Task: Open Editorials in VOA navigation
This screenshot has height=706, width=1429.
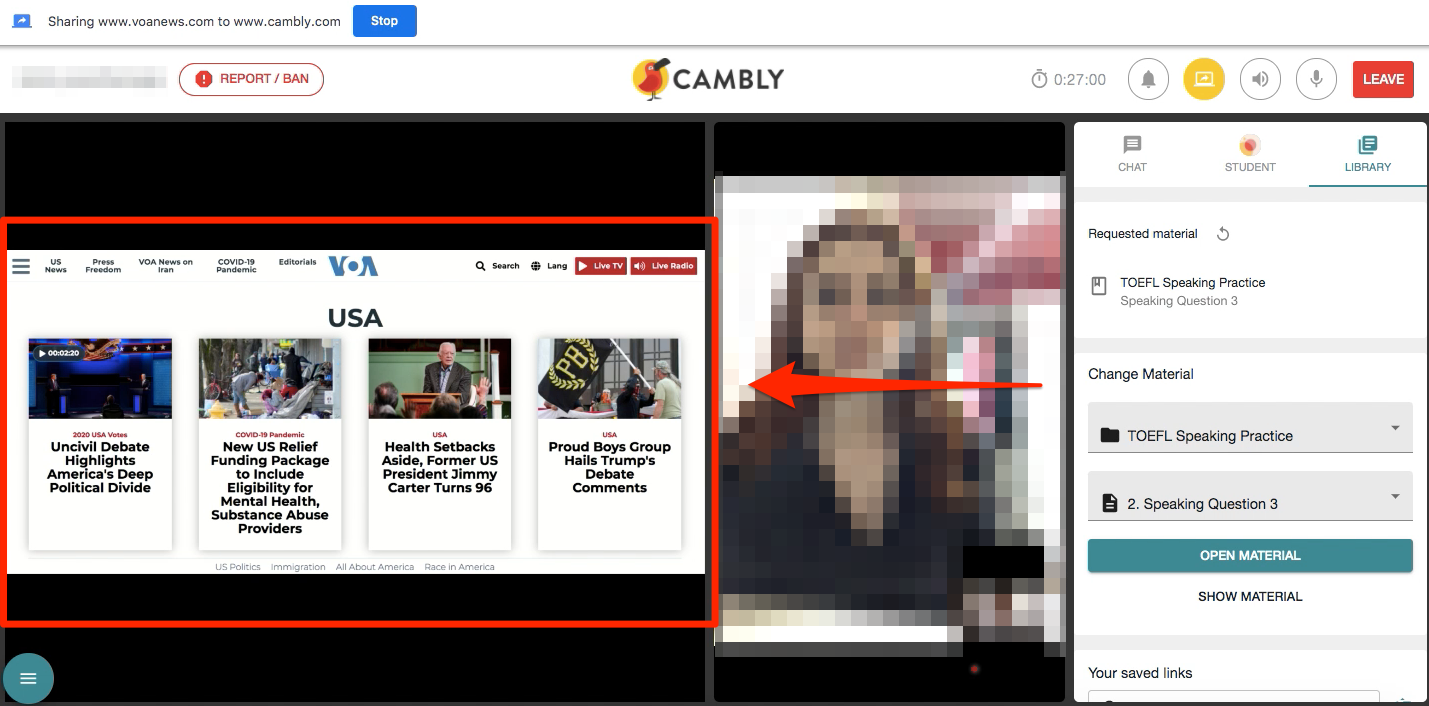Action: pos(298,262)
